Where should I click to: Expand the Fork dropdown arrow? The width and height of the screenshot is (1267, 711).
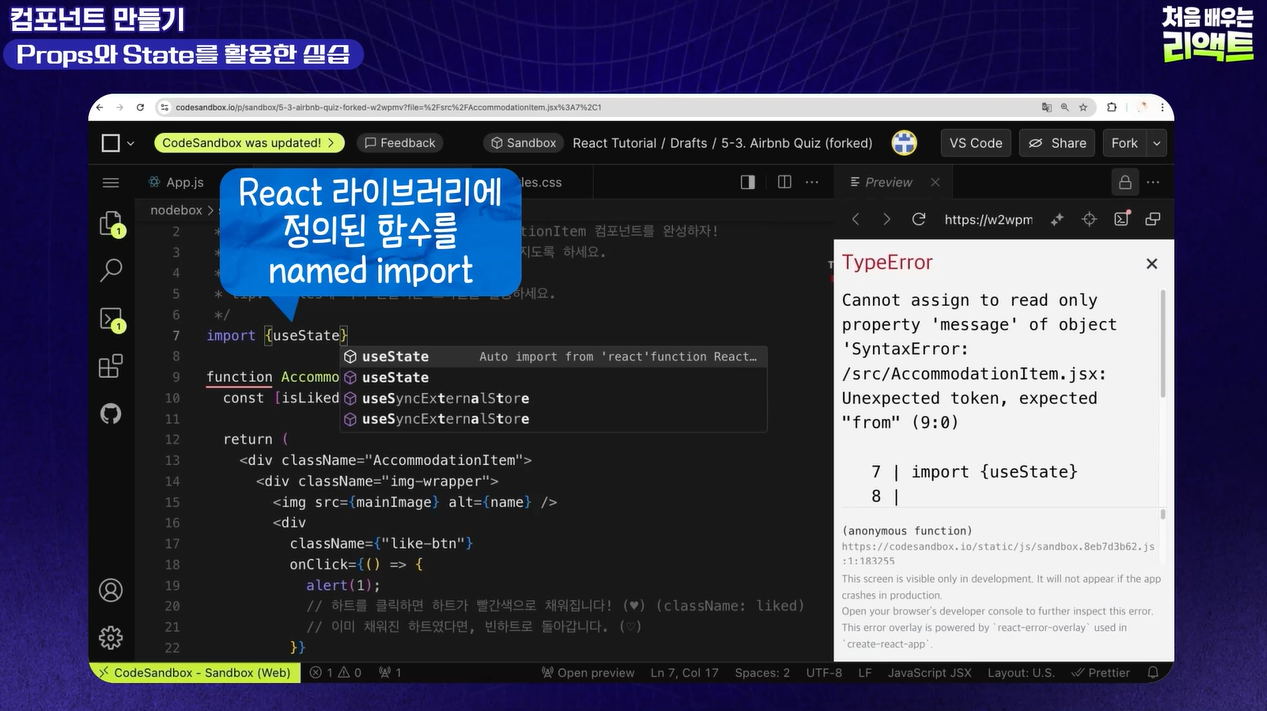[1157, 143]
